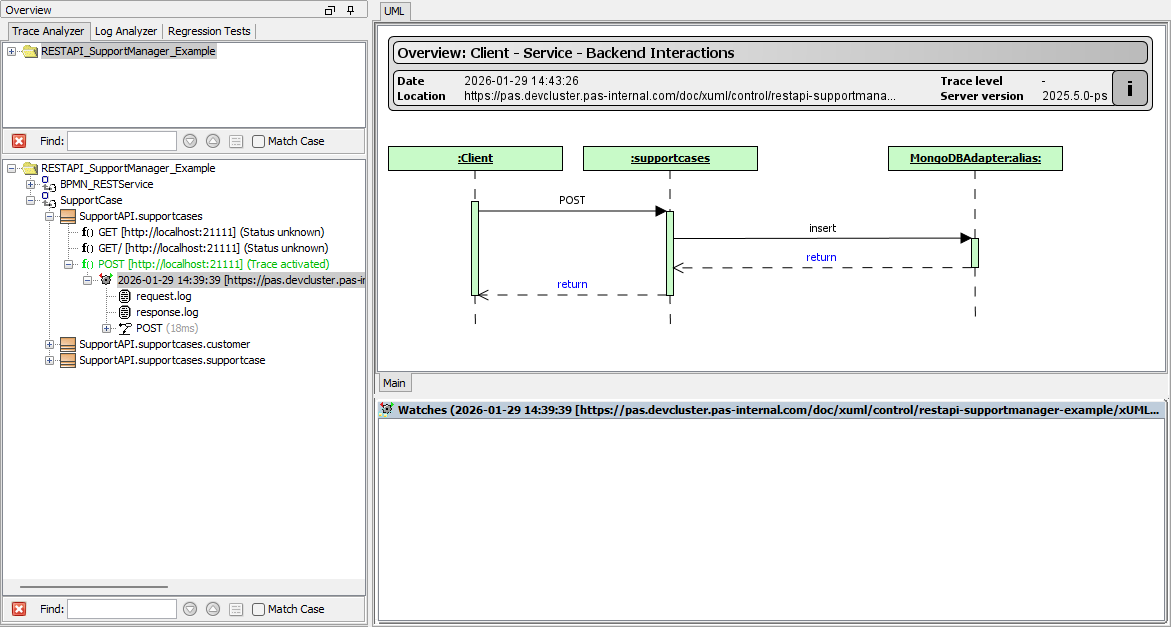Click find-previous up arrow in upper Find bar
1171x627 pixels.
[x=213, y=141]
